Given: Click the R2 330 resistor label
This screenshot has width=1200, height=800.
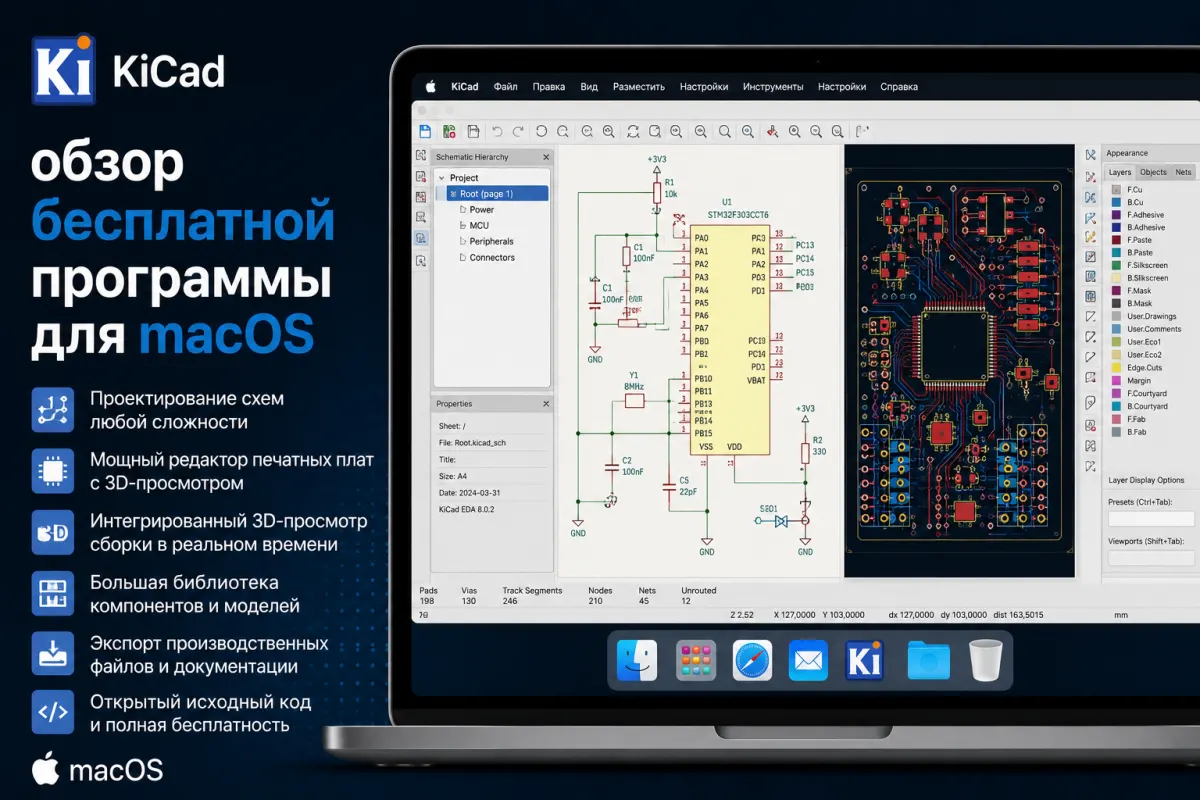Looking at the screenshot, I should 818,446.
